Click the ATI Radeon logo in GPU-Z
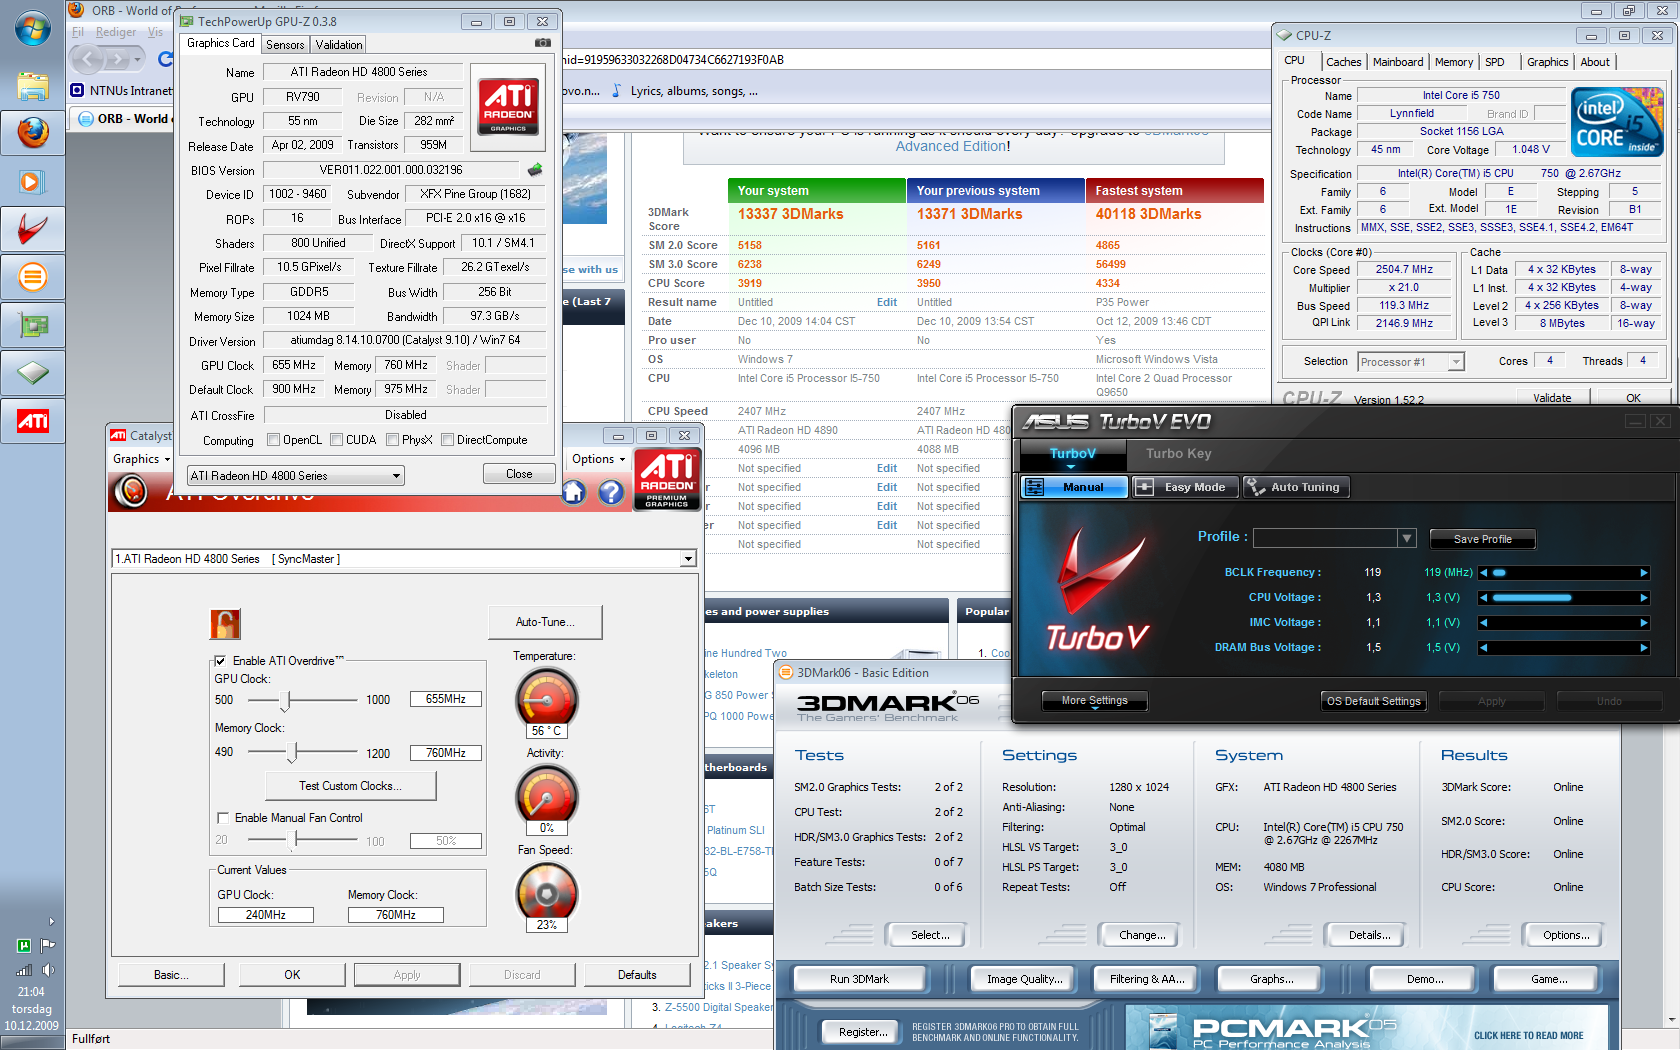Image resolution: width=1680 pixels, height=1050 pixels. (x=508, y=107)
